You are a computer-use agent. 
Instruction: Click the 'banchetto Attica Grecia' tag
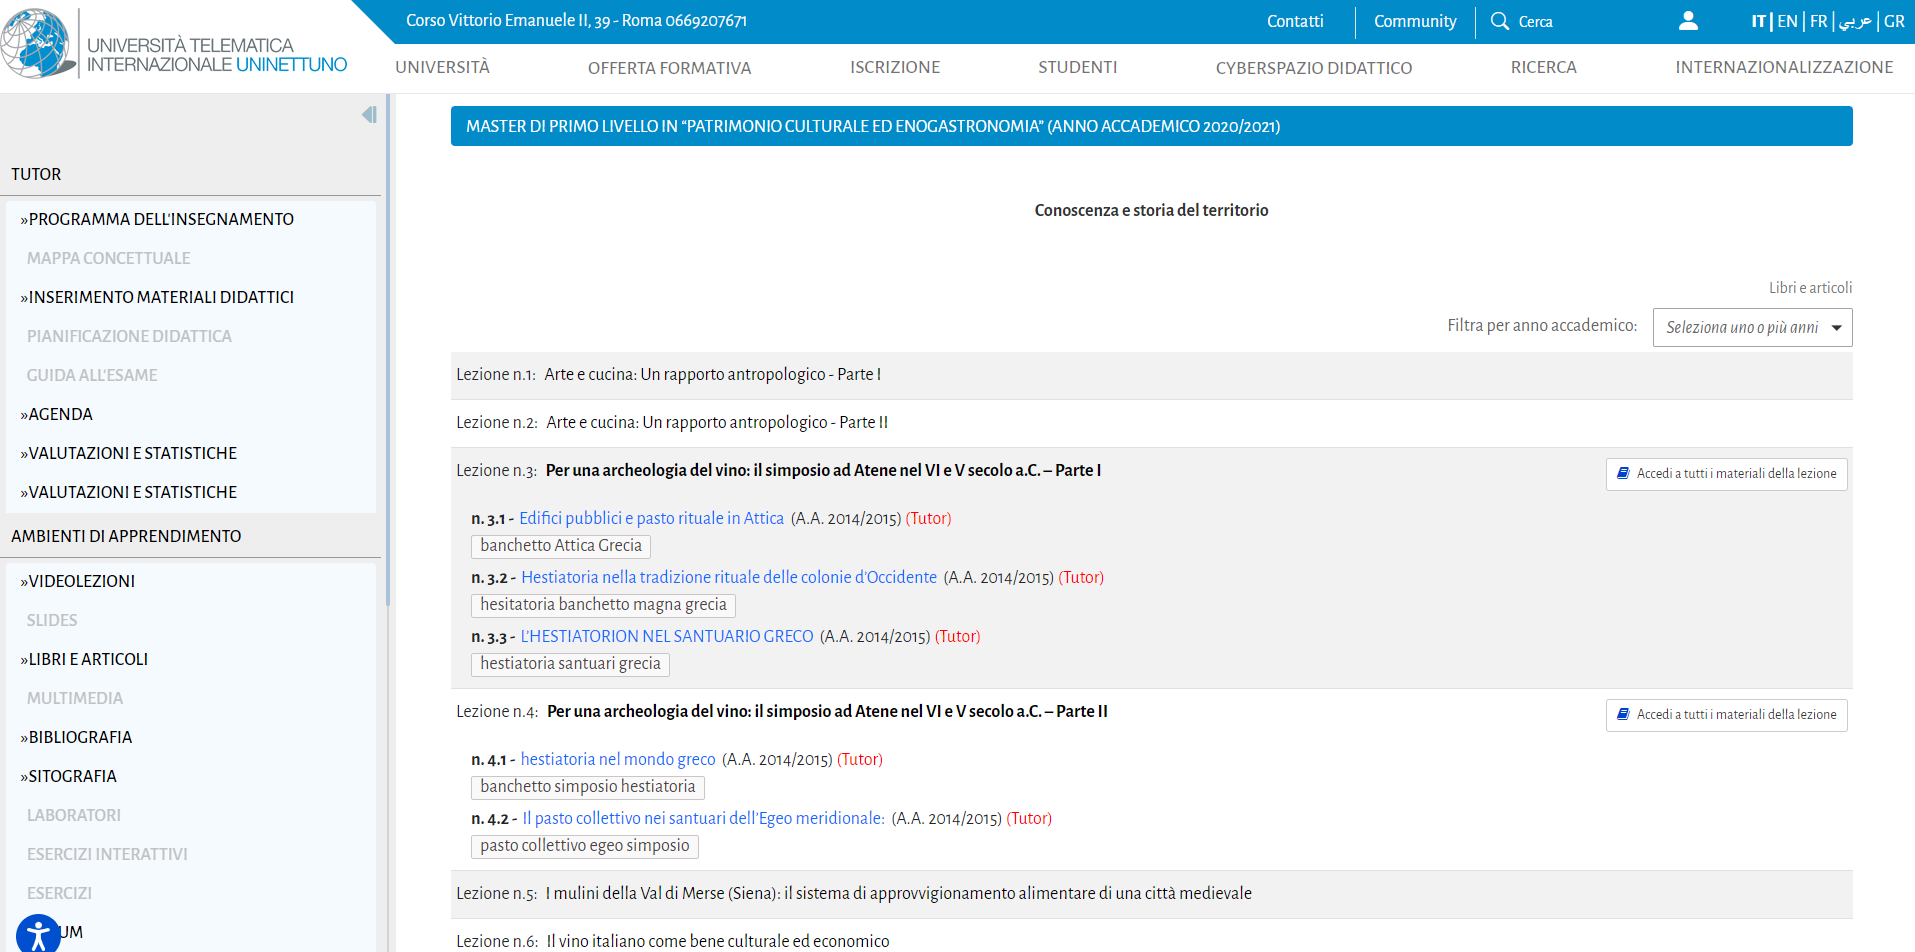tap(560, 546)
